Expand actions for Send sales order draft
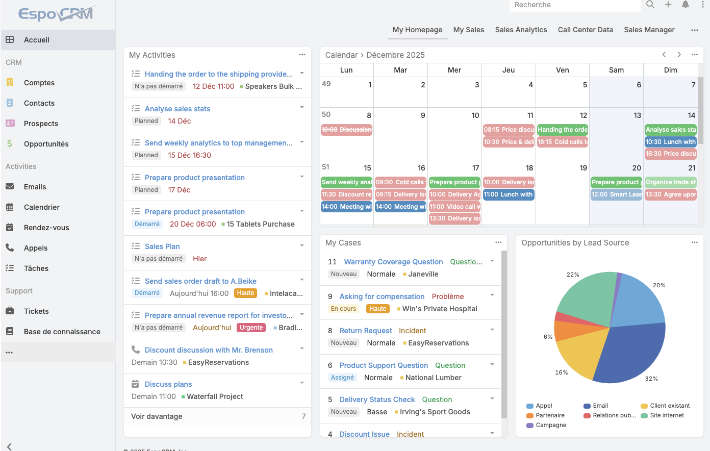710x451 pixels. tap(302, 280)
